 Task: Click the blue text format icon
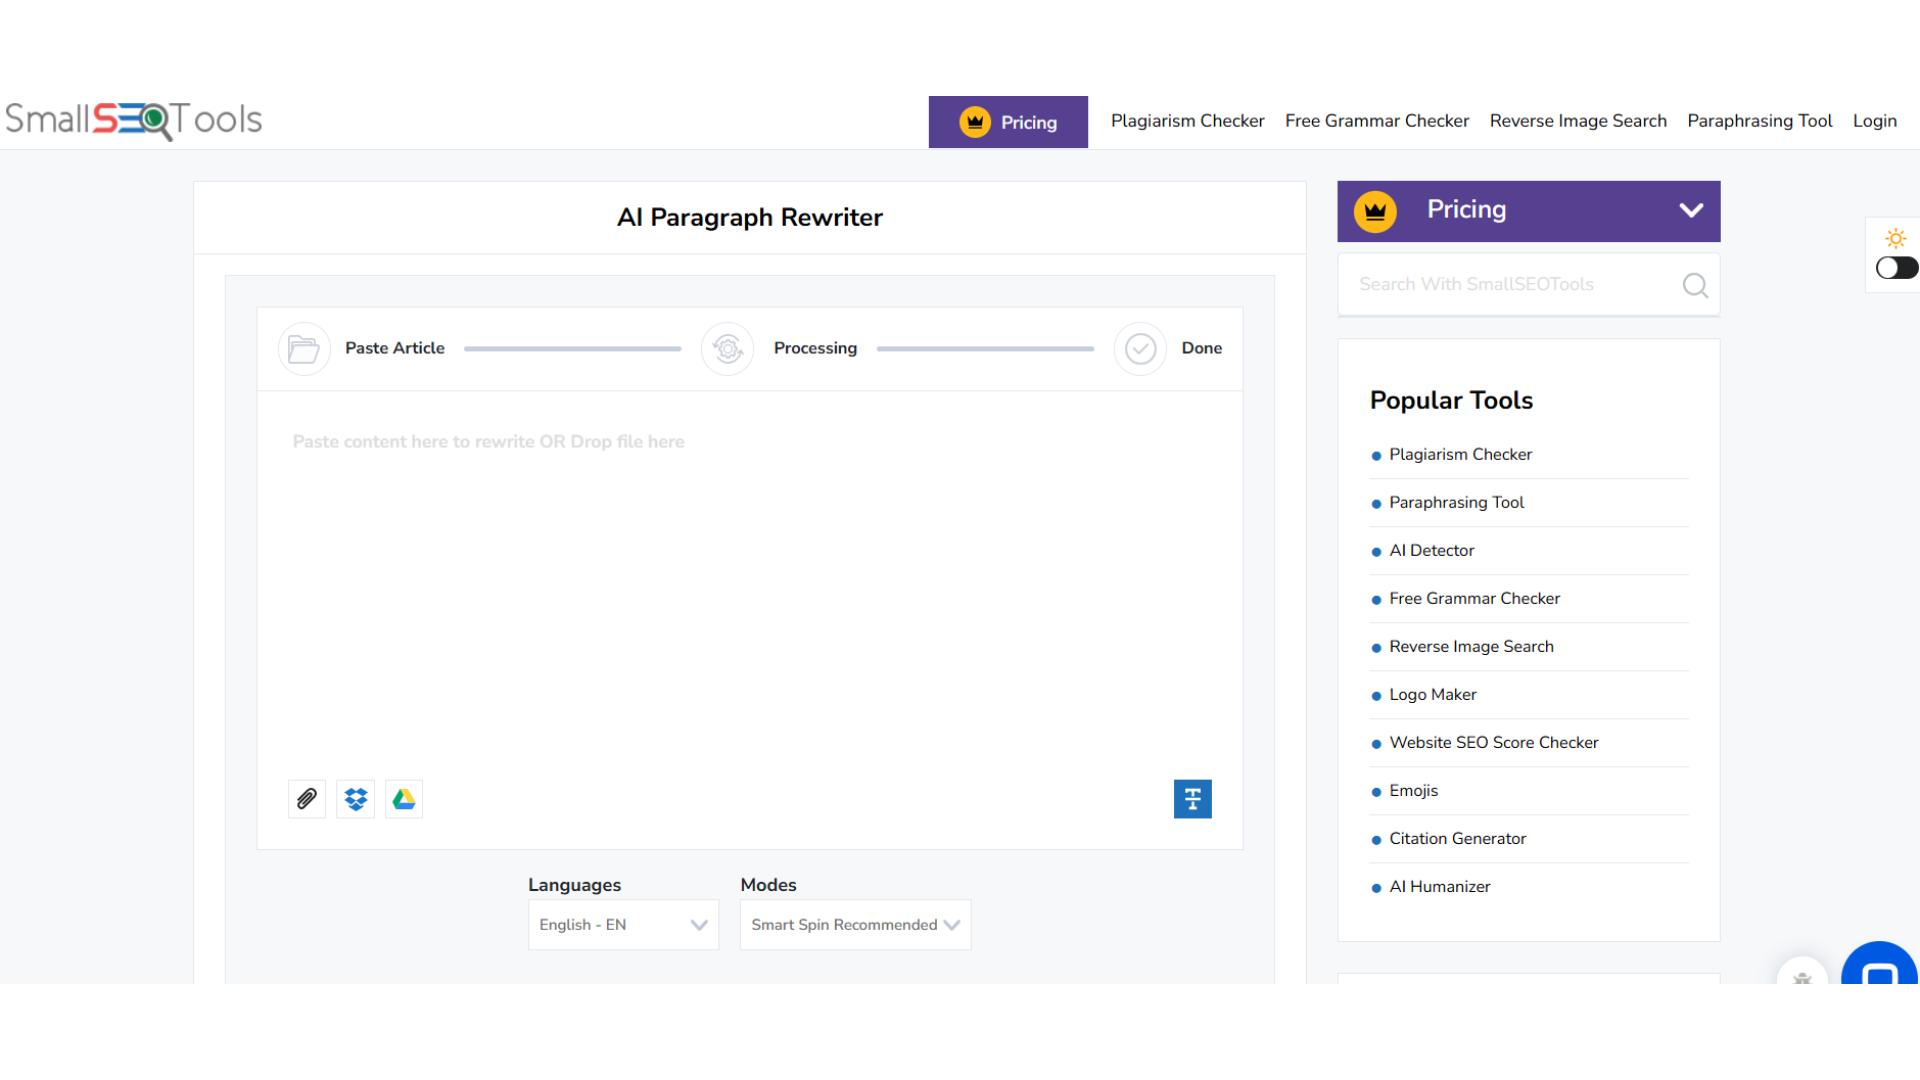[x=1192, y=799]
